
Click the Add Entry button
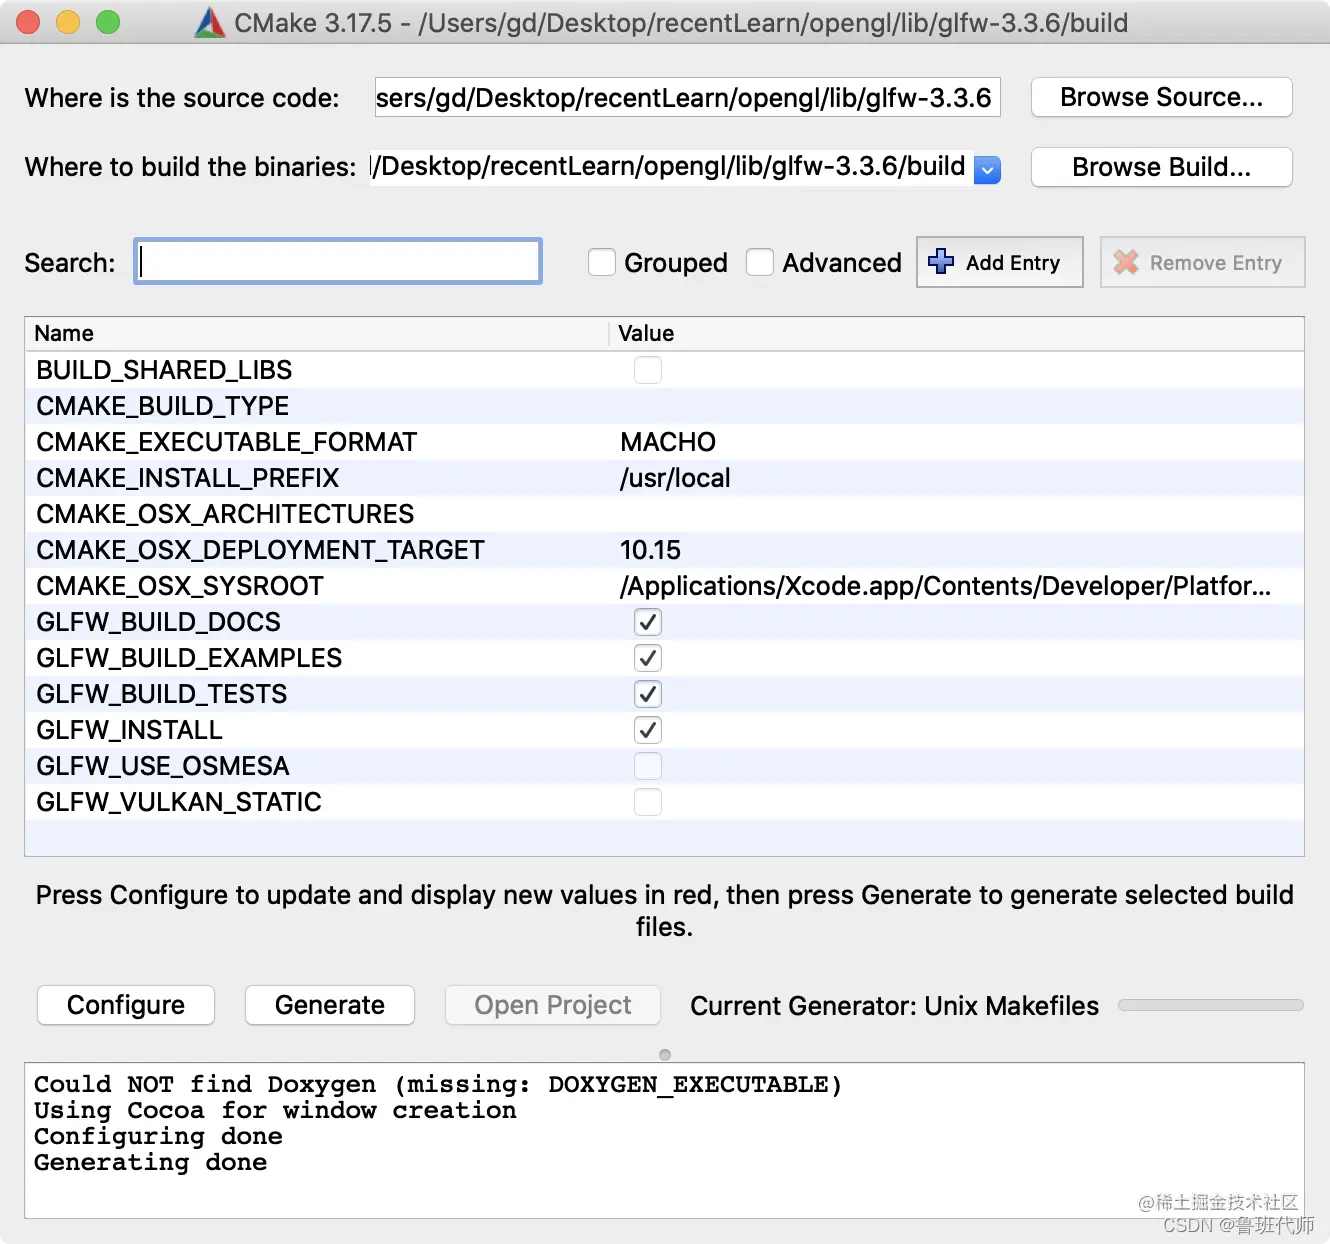(x=1000, y=262)
